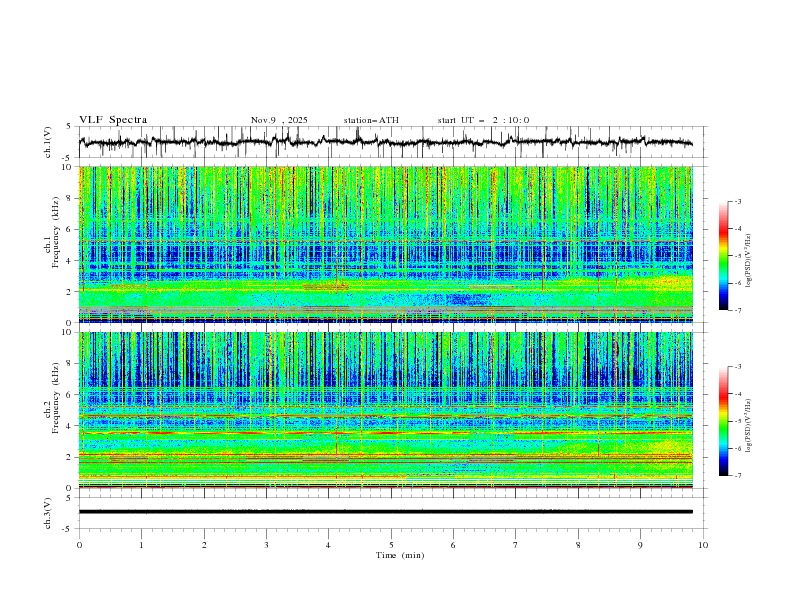Click the ch.2 colorbar log(PSD) label
The width and height of the screenshot is (792, 612).
[748, 426]
